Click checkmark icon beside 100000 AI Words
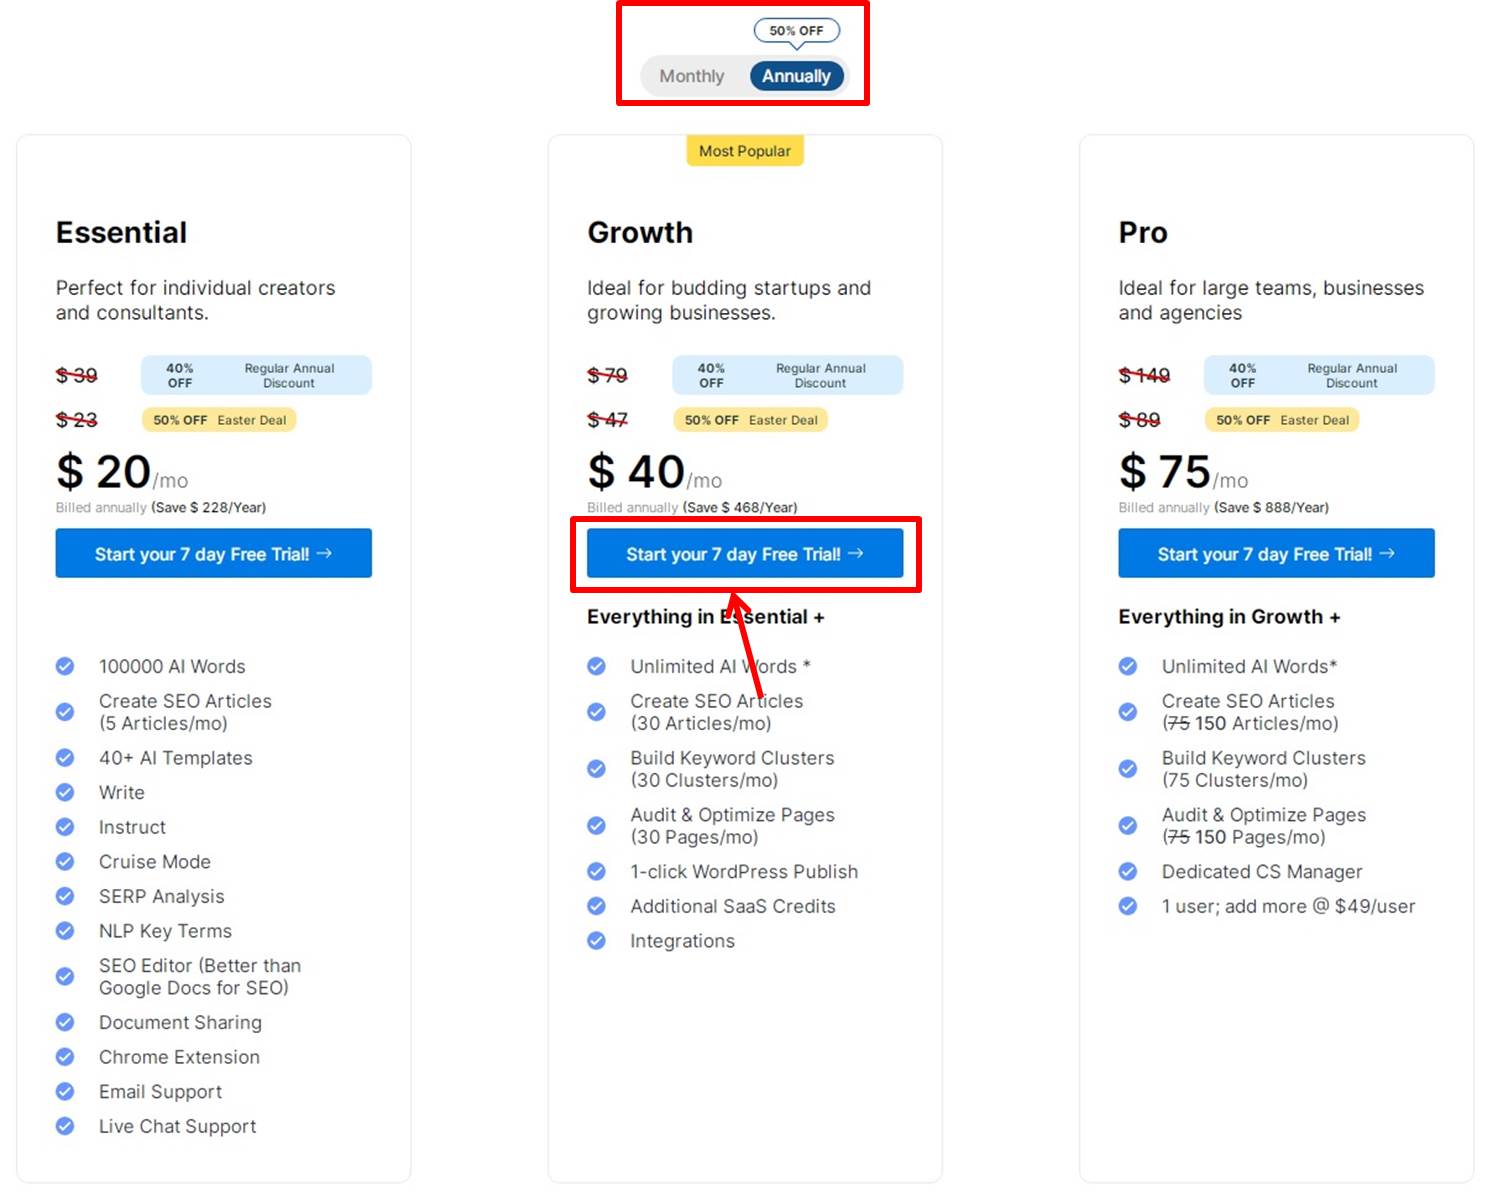 click(65, 666)
